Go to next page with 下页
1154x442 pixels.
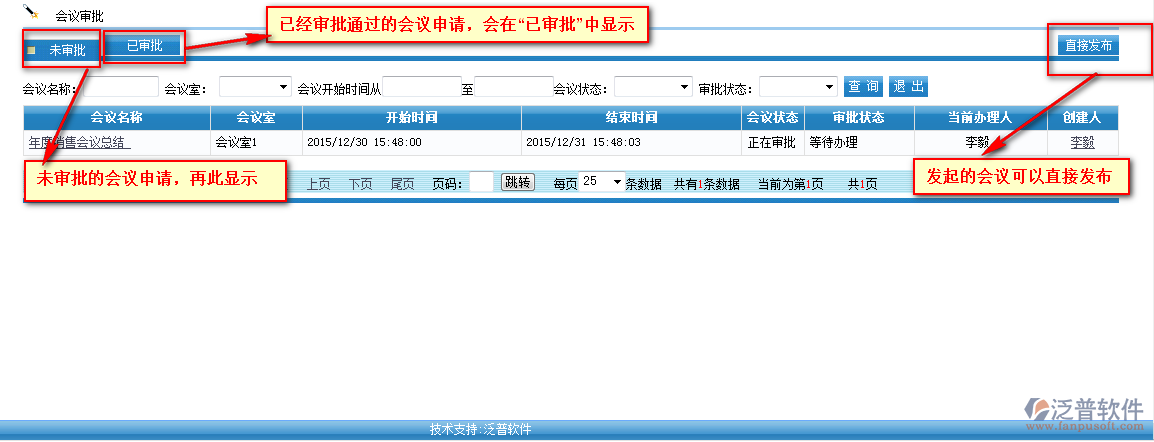point(360,184)
